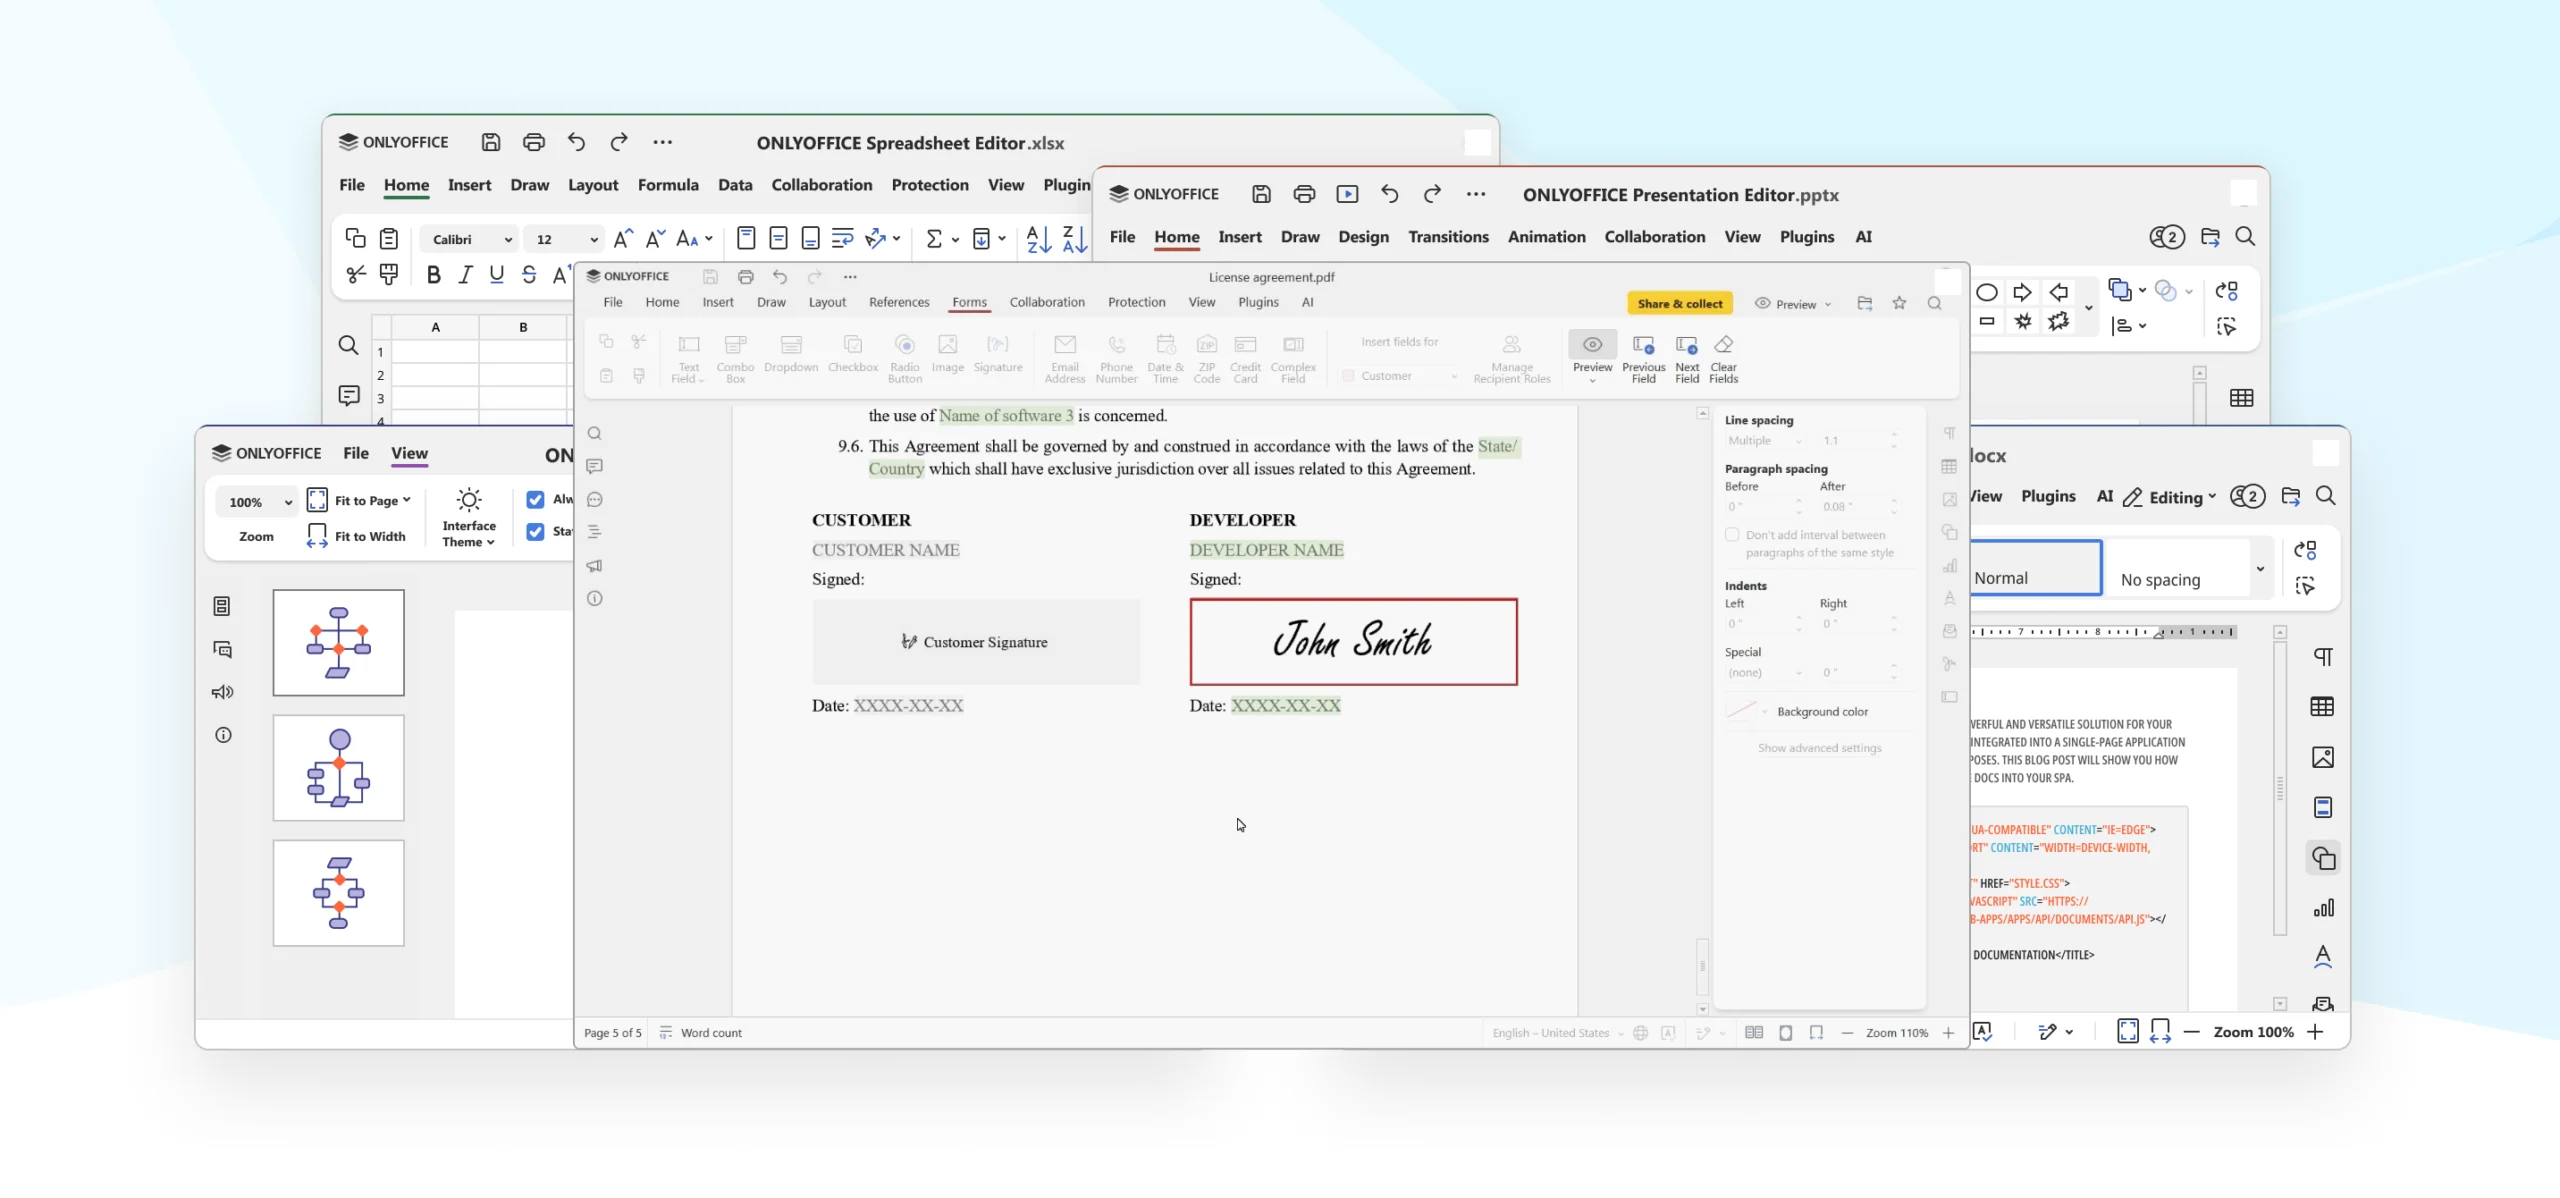Click Share & collect button
The height and width of the screenshot is (1198, 2560).
pyautogui.click(x=1680, y=304)
